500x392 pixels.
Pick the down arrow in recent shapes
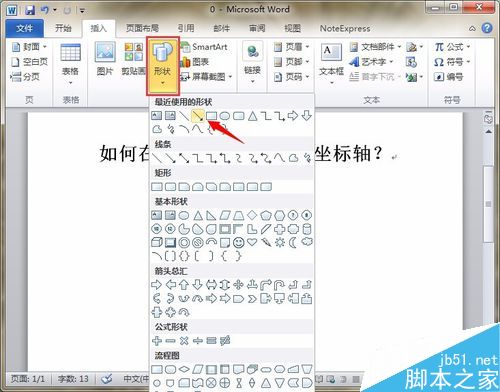(x=306, y=116)
